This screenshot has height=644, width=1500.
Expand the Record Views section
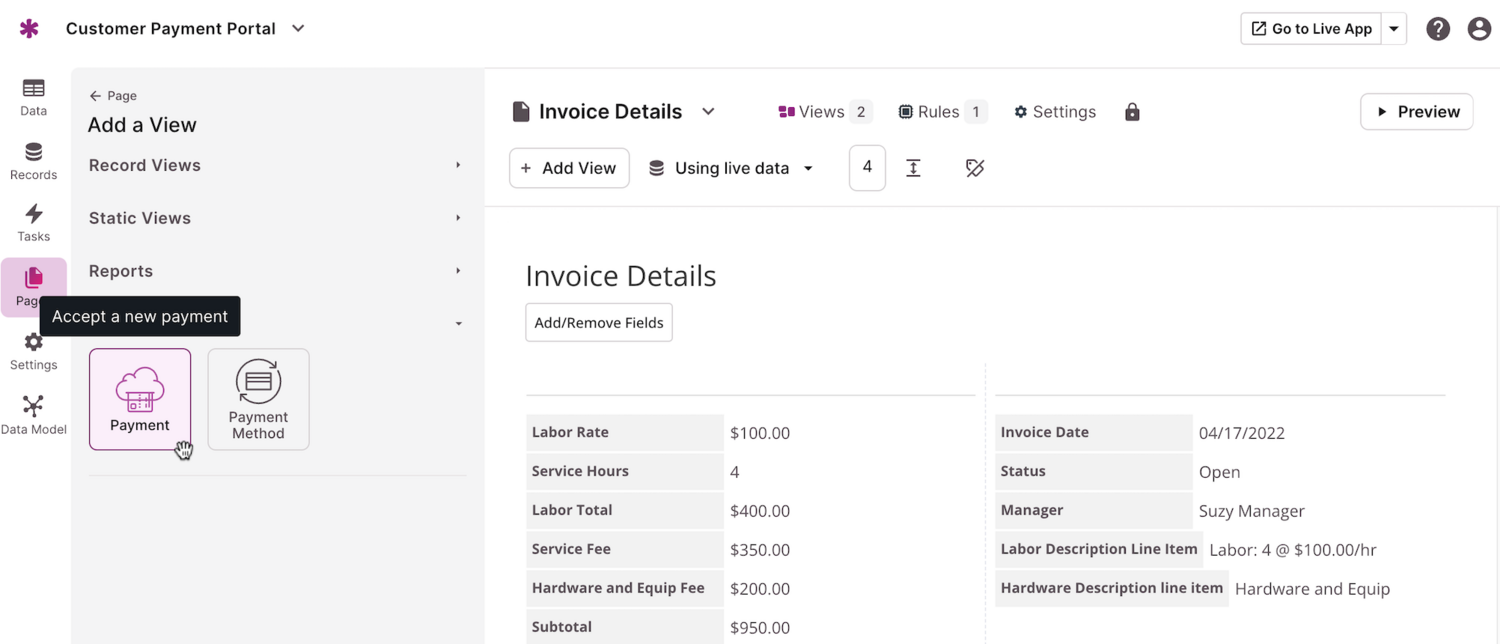pyautogui.click(x=273, y=164)
